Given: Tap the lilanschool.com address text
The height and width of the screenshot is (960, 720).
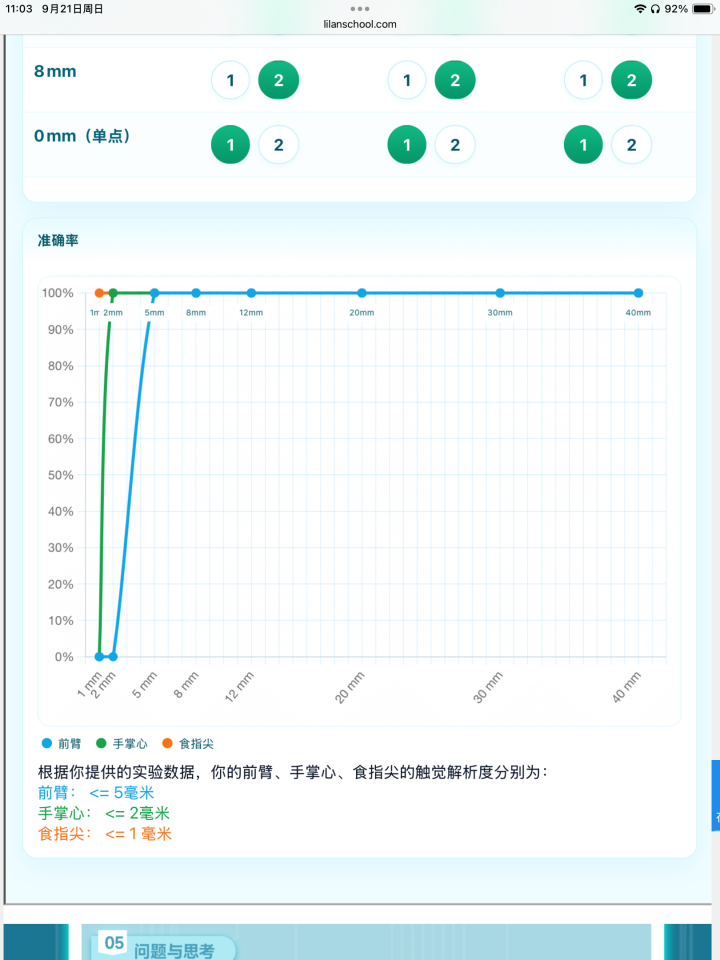Looking at the screenshot, I should tap(360, 24).
